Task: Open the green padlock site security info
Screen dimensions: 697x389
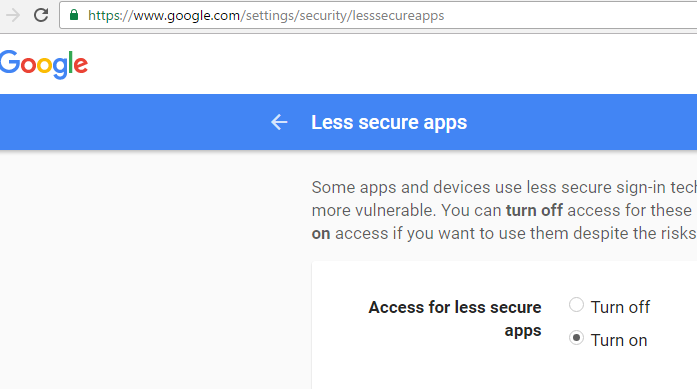Action: point(74,15)
